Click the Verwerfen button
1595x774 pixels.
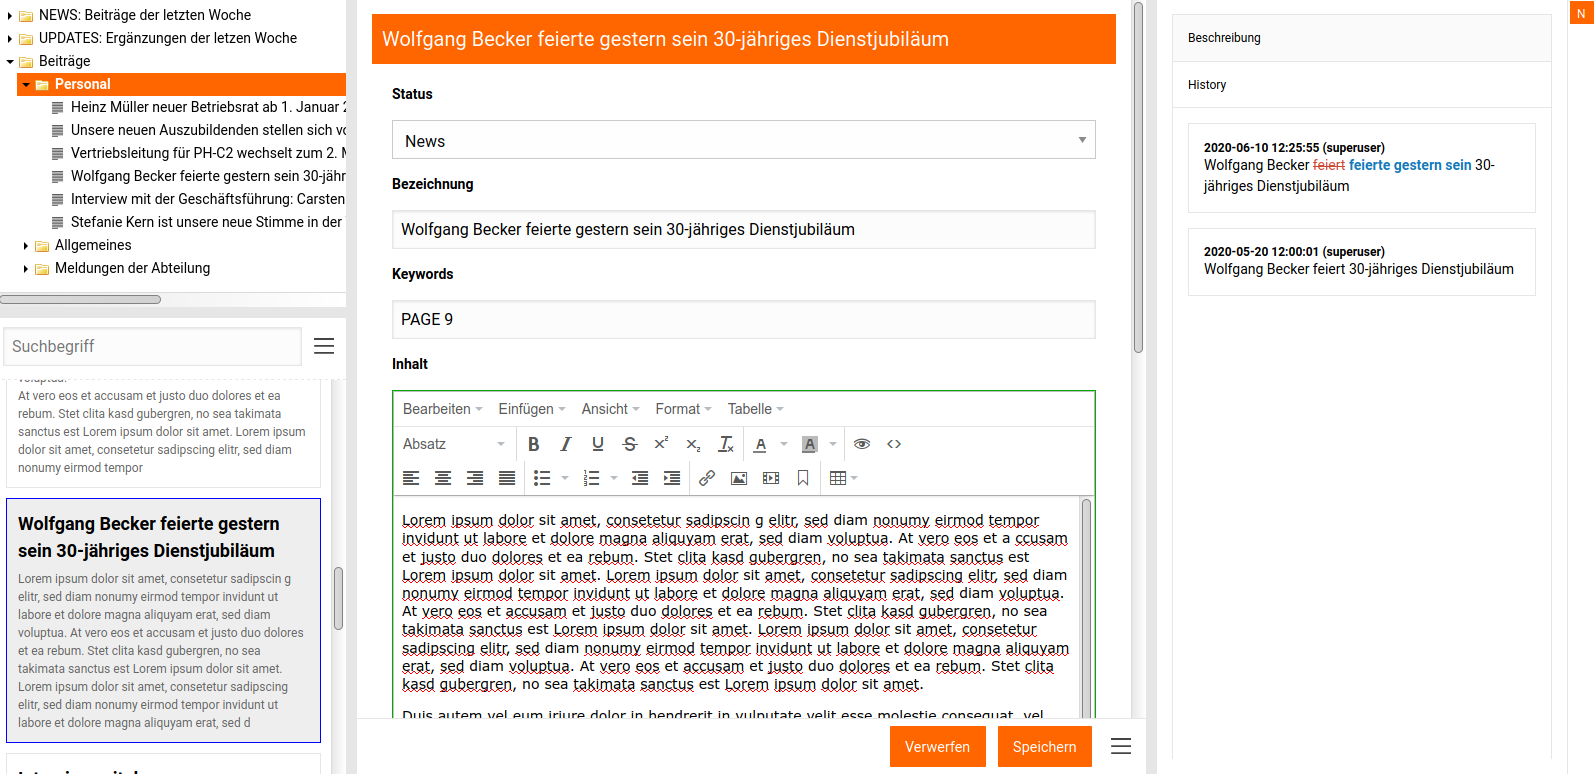pos(937,747)
